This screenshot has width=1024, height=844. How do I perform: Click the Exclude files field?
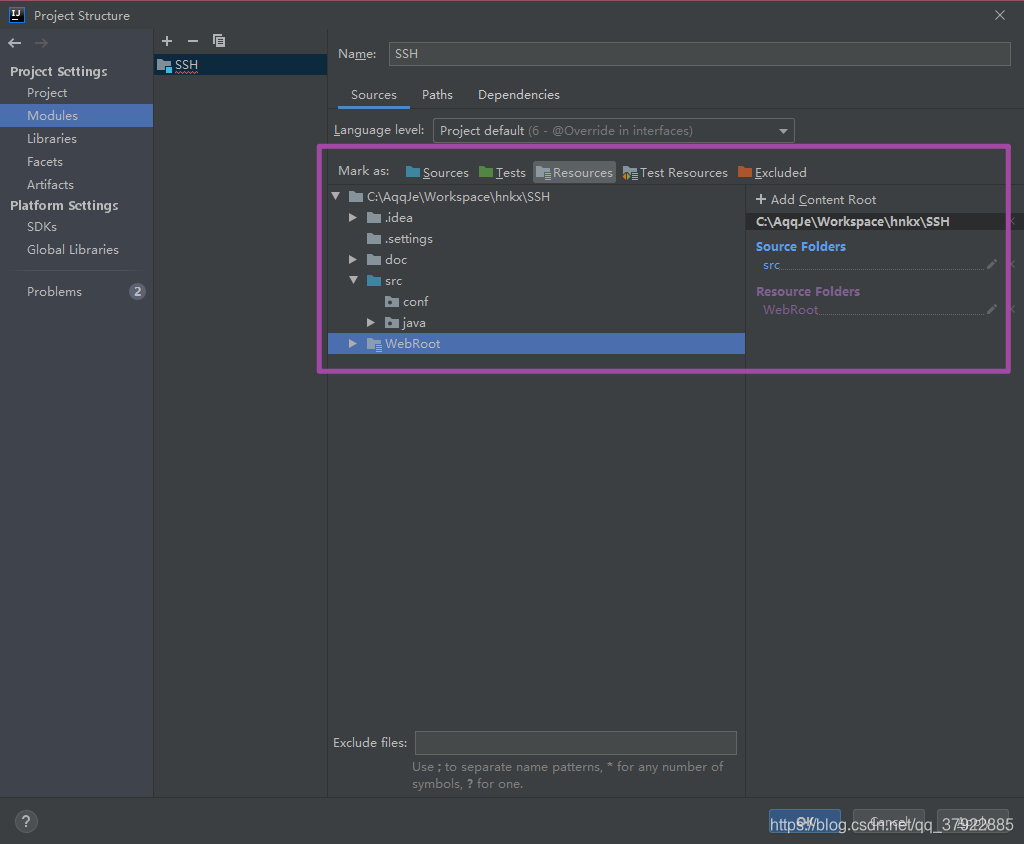(x=575, y=743)
